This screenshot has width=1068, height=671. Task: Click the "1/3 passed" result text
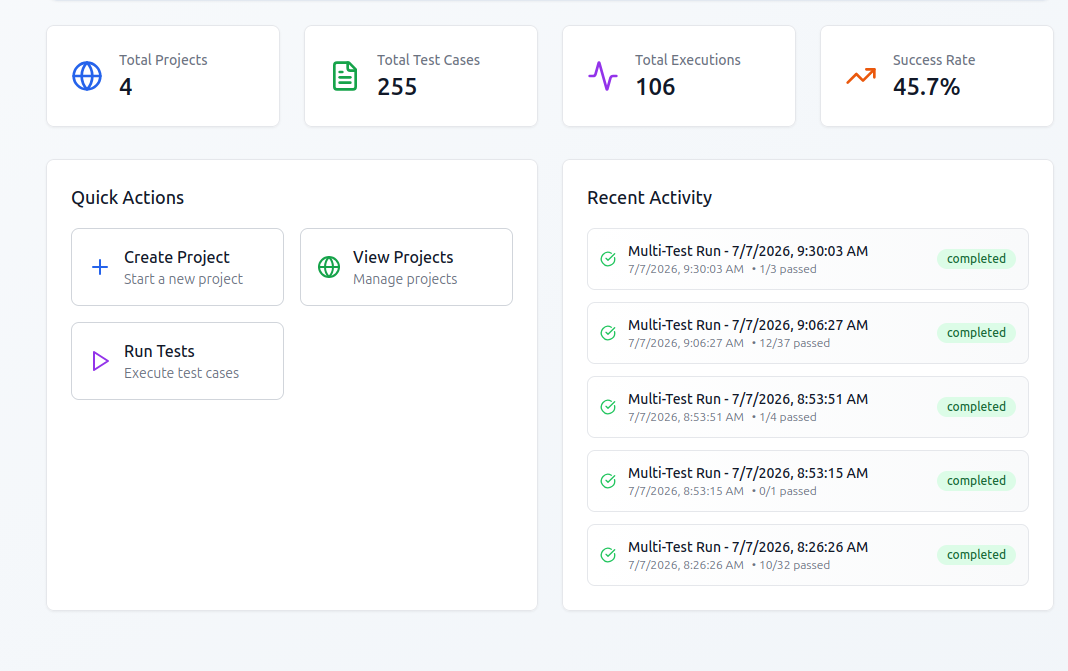click(788, 269)
